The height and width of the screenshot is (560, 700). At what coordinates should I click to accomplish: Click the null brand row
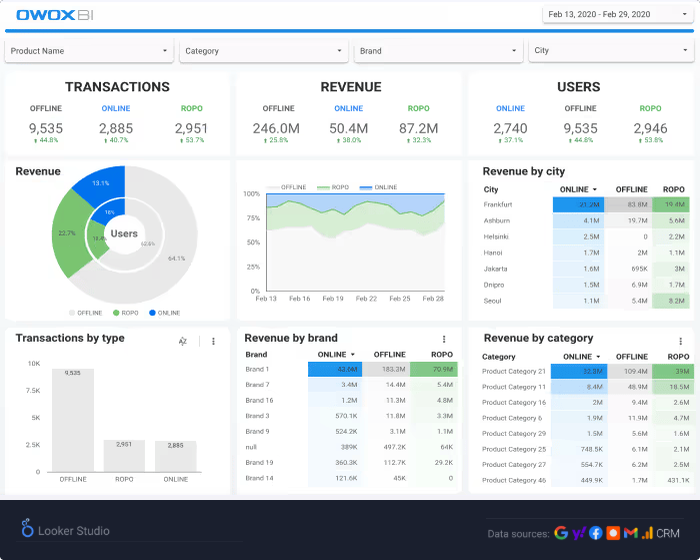click(x=351, y=447)
